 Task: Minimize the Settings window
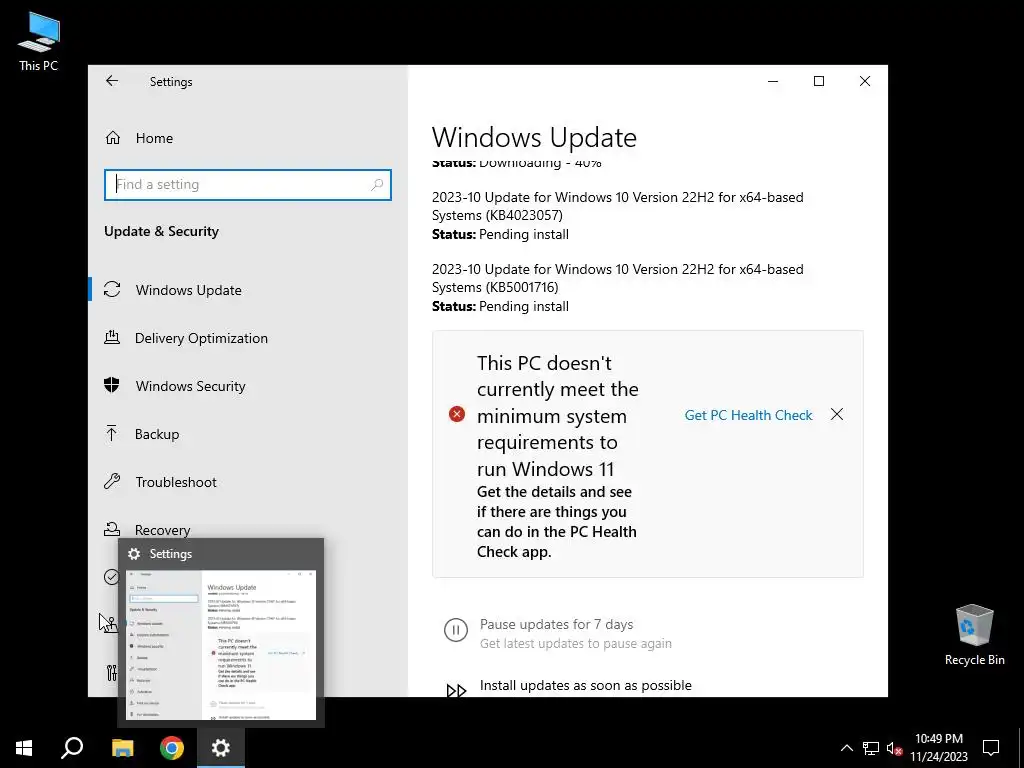tap(773, 81)
